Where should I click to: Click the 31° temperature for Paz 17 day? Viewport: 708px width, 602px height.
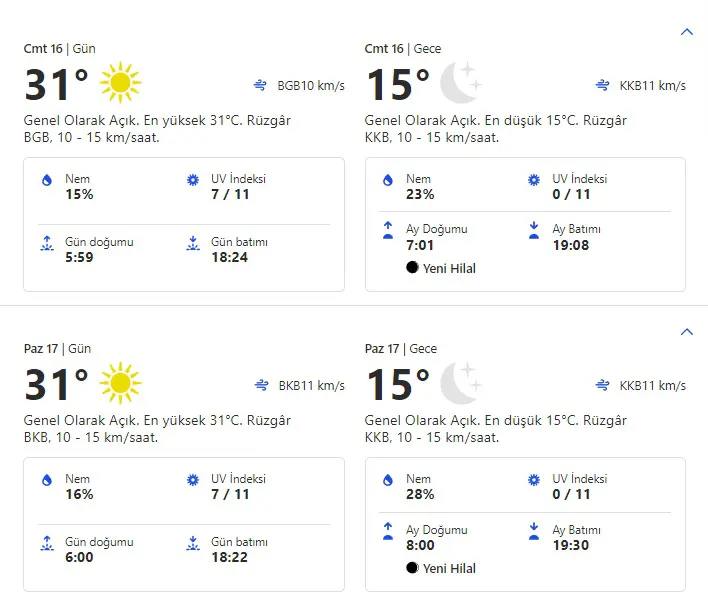click(56, 385)
